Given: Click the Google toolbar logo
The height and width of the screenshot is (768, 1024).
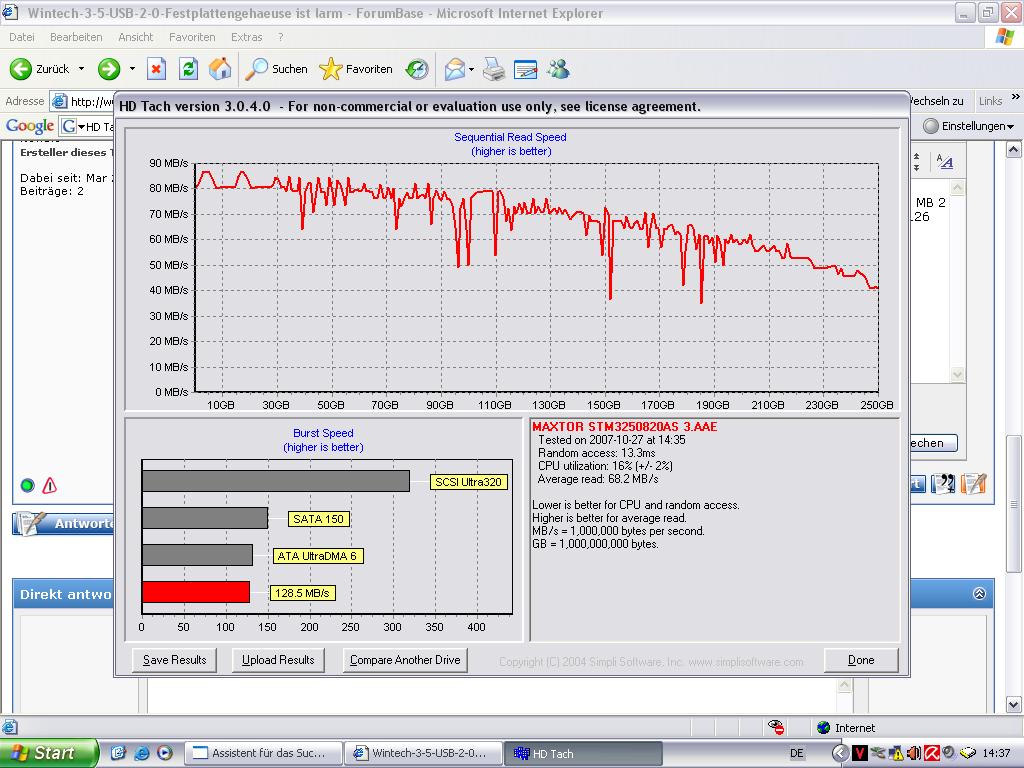Looking at the screenshot, I should pos(30,126).
